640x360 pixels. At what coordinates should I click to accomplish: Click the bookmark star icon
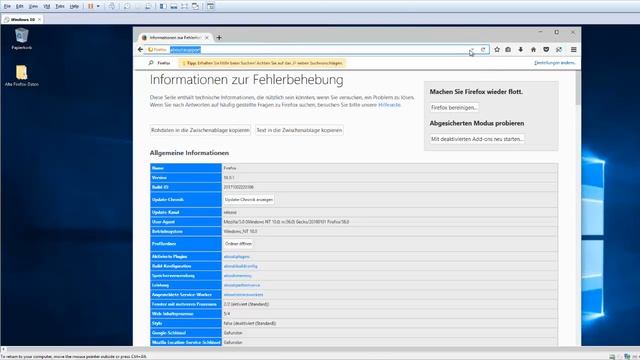497,49
